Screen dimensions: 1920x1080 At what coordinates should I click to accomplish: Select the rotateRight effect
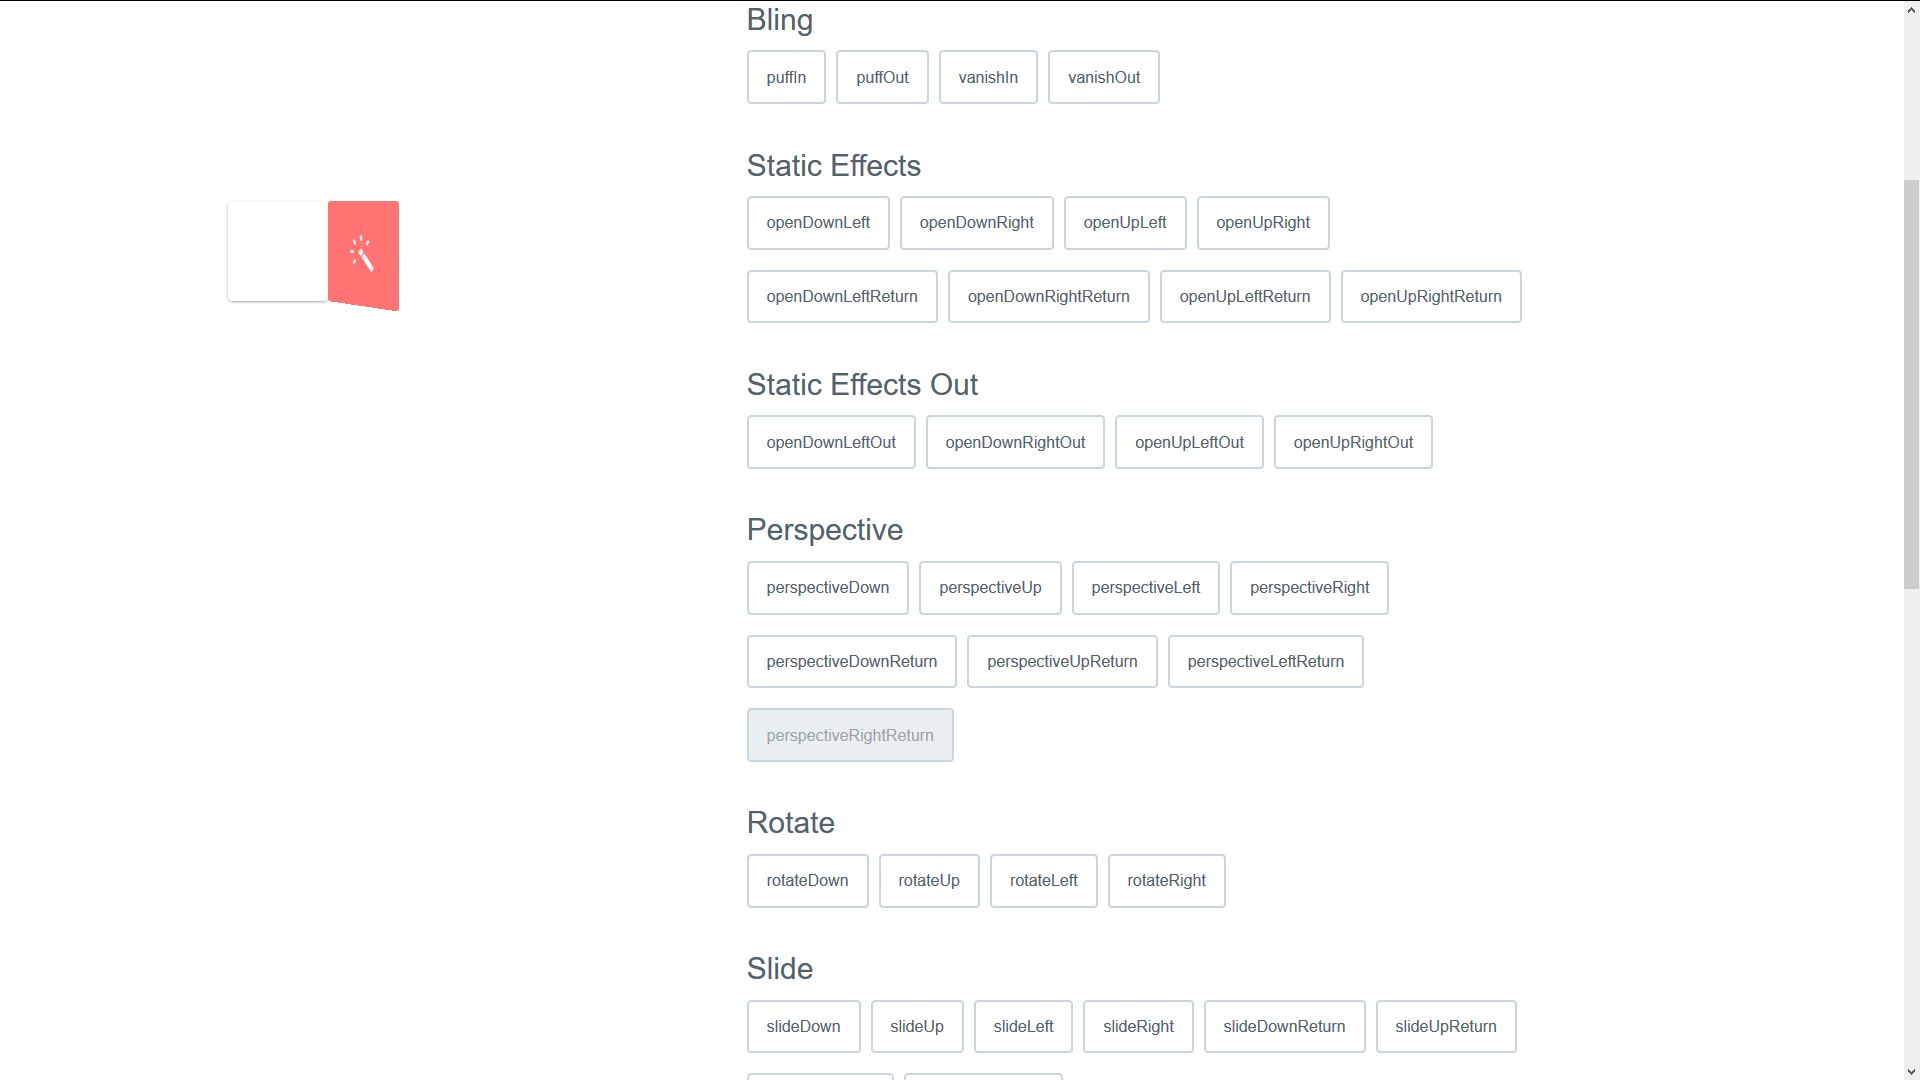[x=1166, y=881]
